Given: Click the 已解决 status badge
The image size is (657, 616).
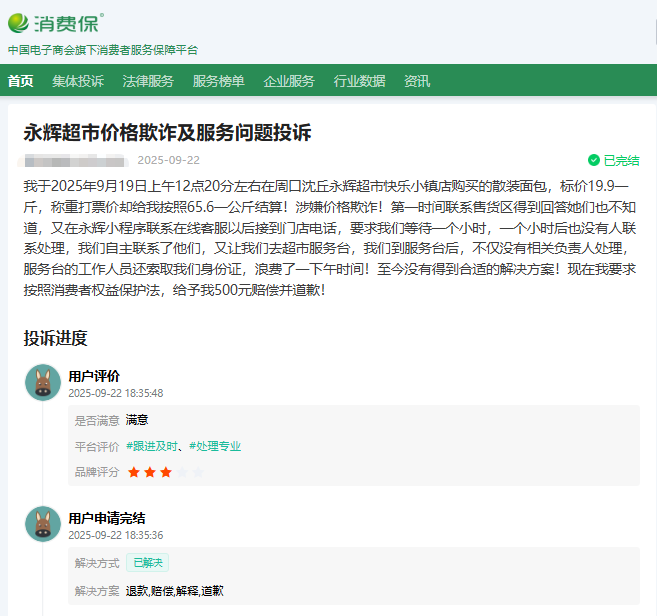Looking at the screenshot, I should (147, 563).
